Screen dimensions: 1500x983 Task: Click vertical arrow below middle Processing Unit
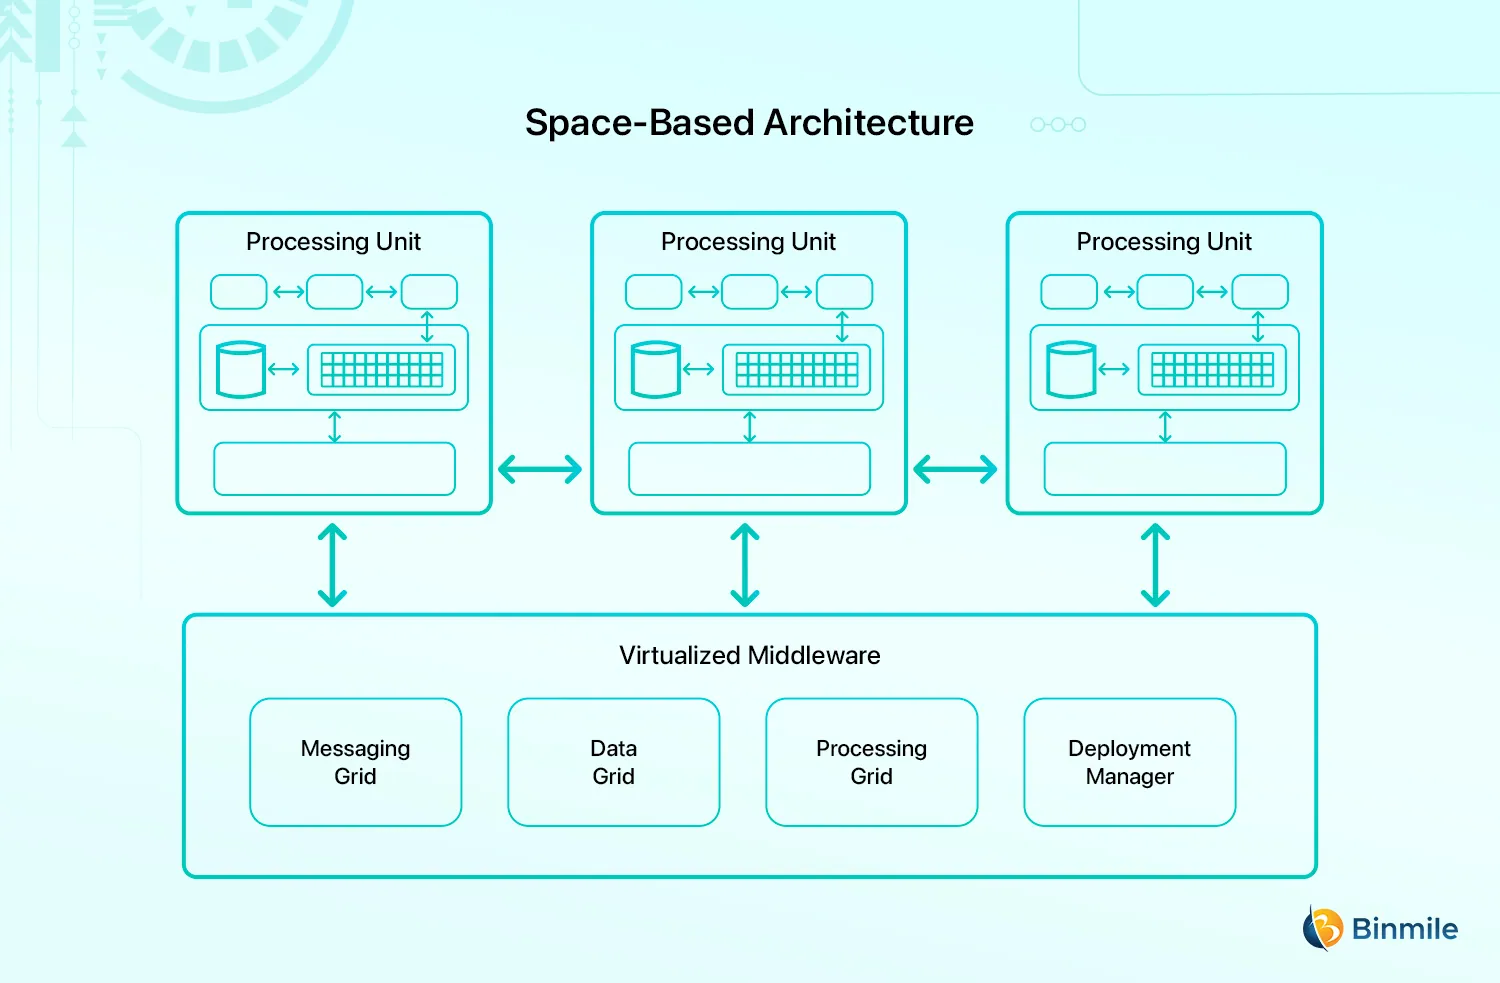pyautogui.click(x=745, y=566)
